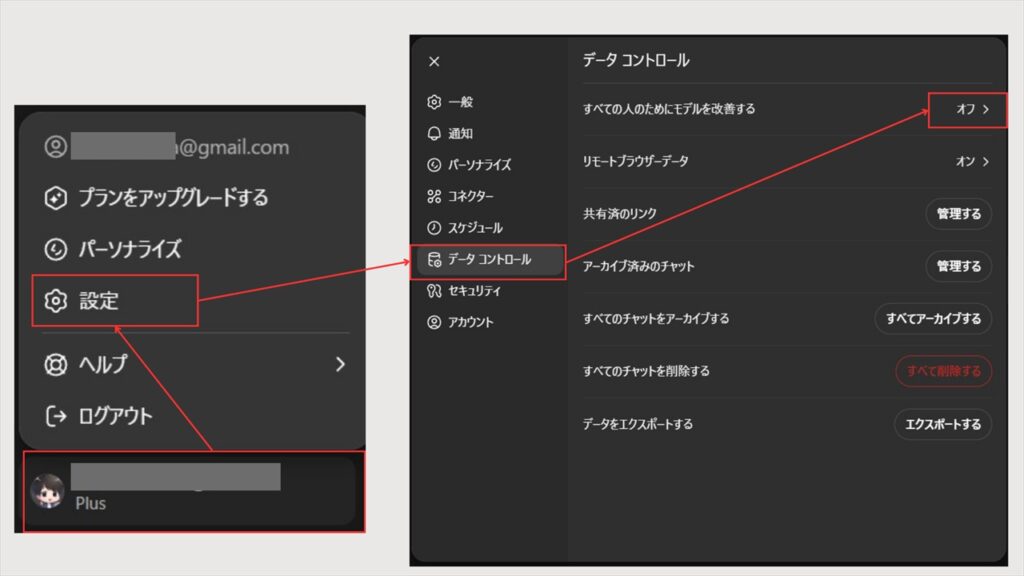Open the アカウント settings tab
1024x576 pixels.
pyautogui.click(x=469, y=322)
